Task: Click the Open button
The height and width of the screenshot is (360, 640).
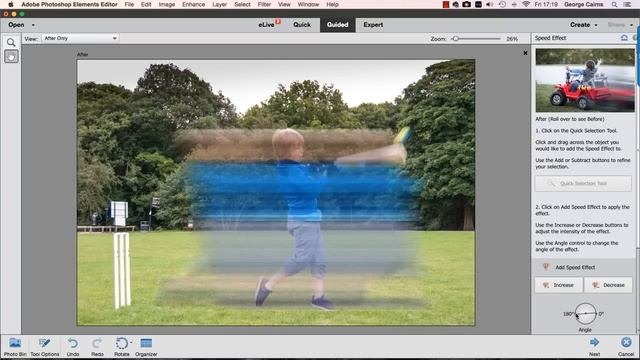Action: click(16, 25)
